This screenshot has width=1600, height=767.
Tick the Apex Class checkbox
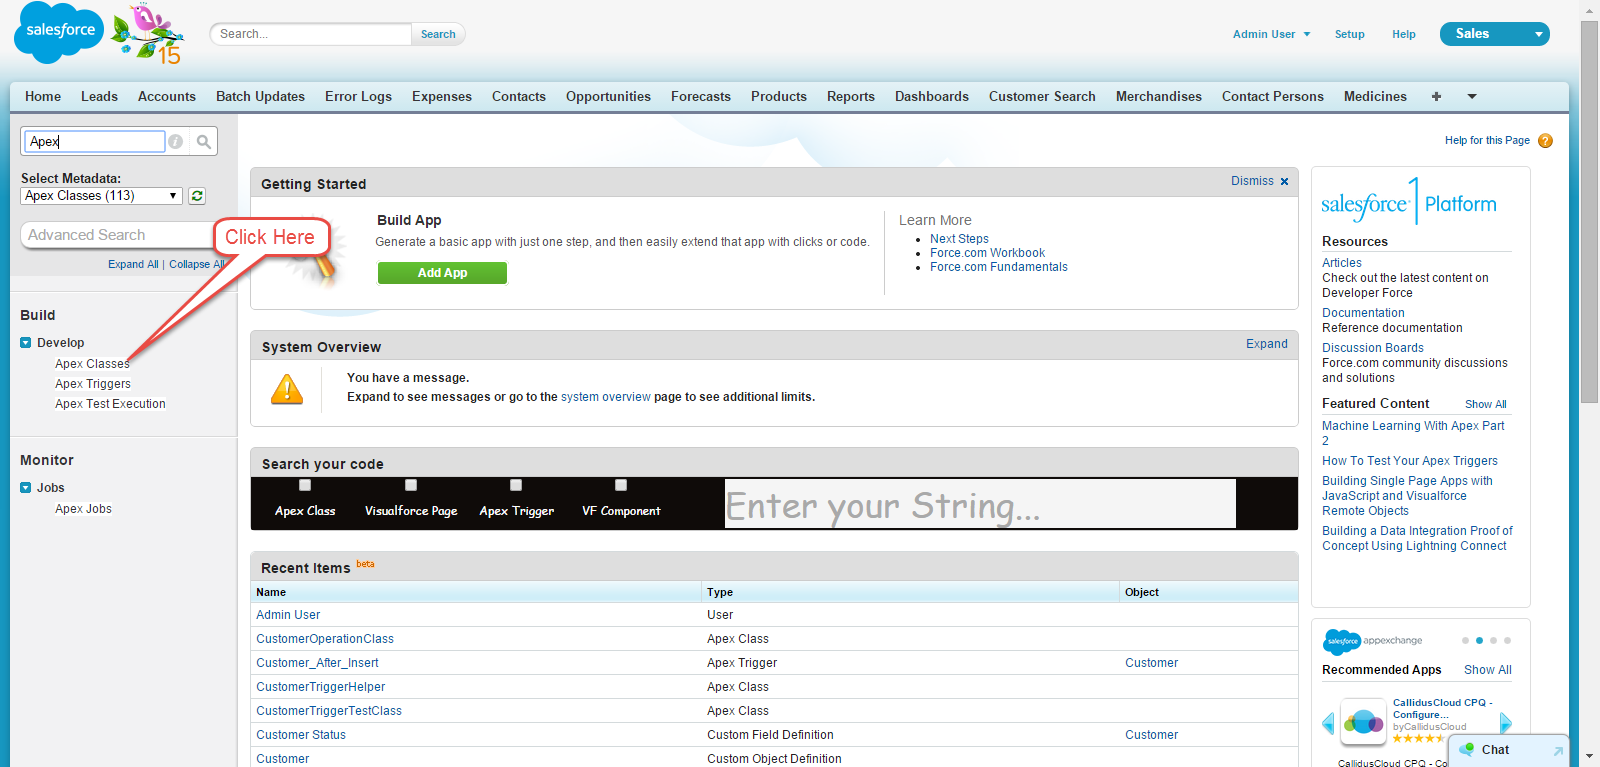click(x=305, y=485)
